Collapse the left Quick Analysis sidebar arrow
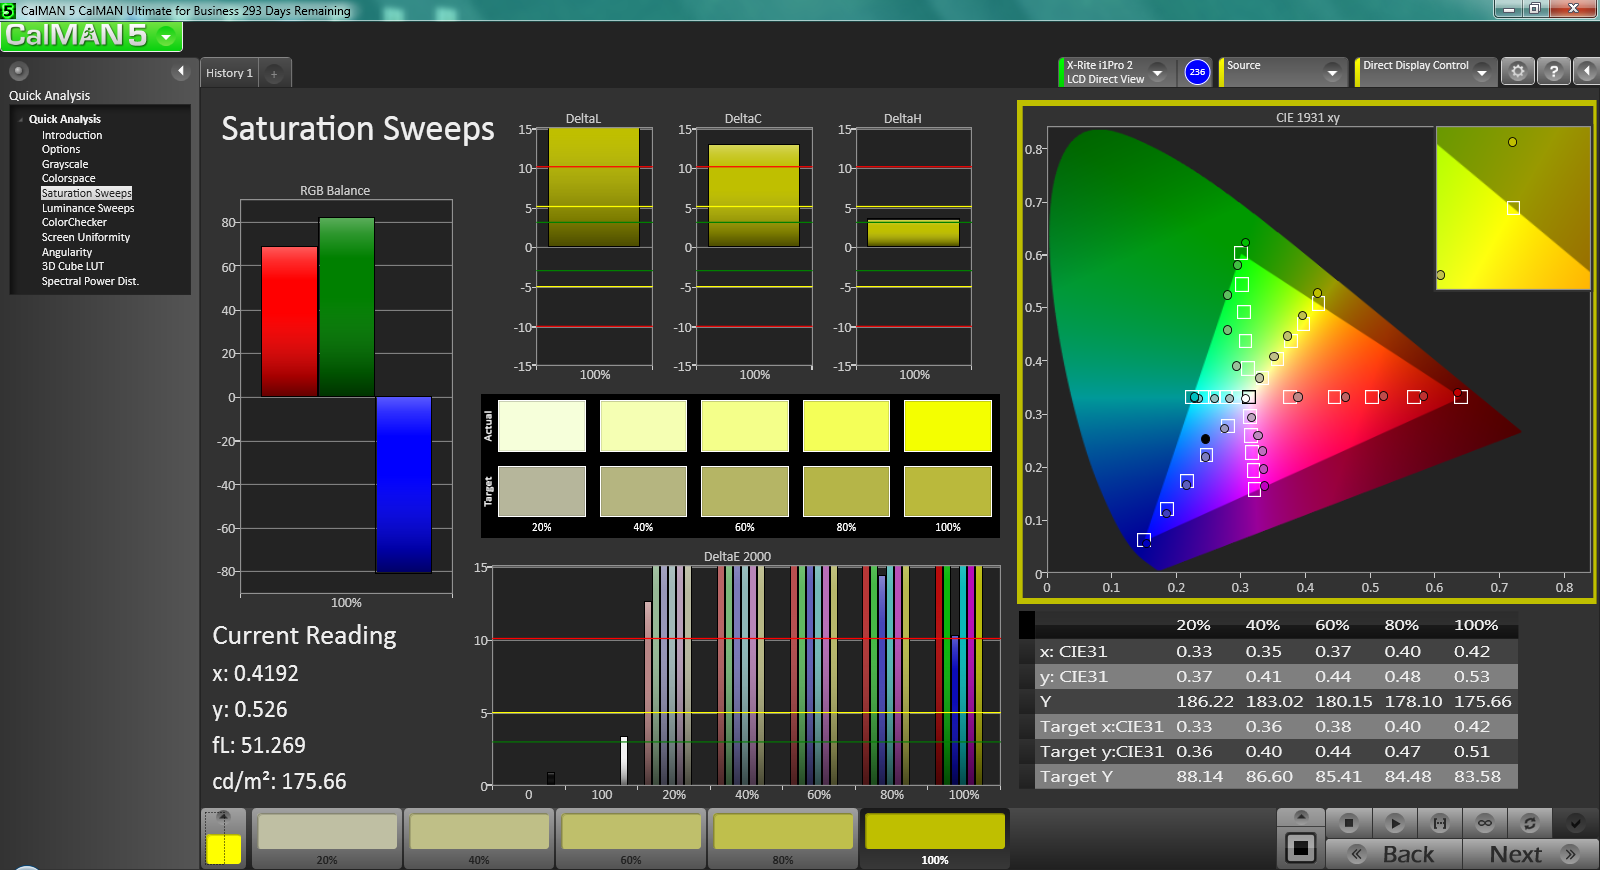1600x870 pixels. (181, 71)
